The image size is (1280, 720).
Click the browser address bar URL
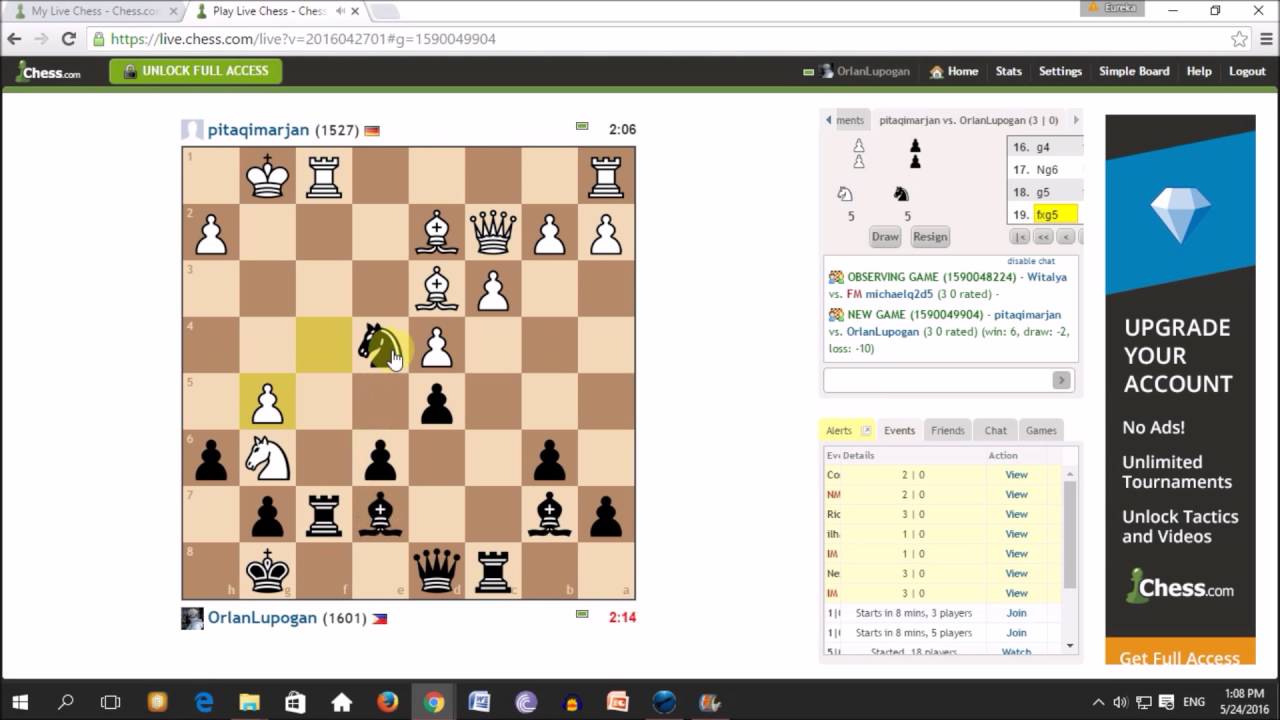(x=303, y=39)
